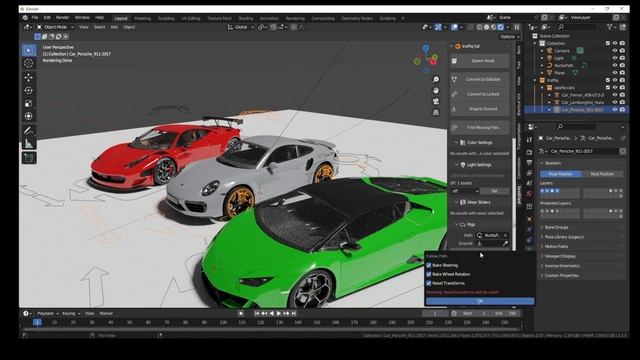Click the viewport pan hand icon

pos(436,90)
